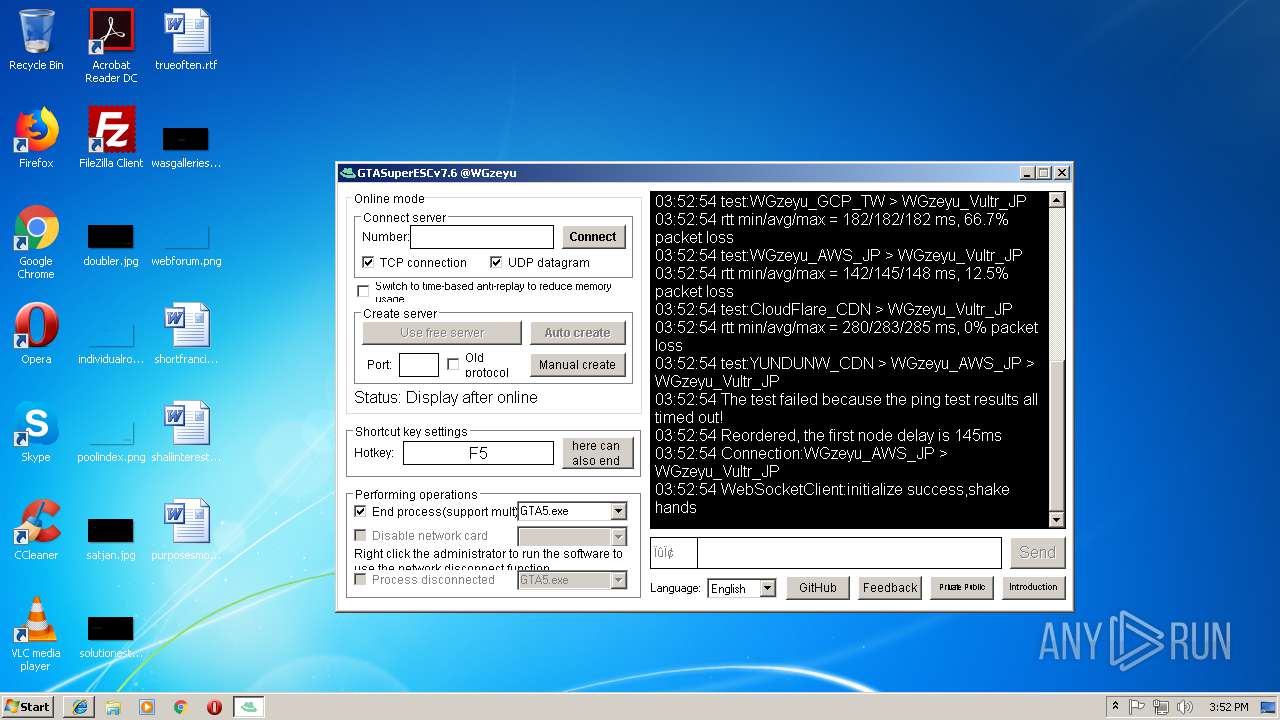Show hidden system tray icons
The height and width of the screenshot is (720, 1280).
point(1115,707)
